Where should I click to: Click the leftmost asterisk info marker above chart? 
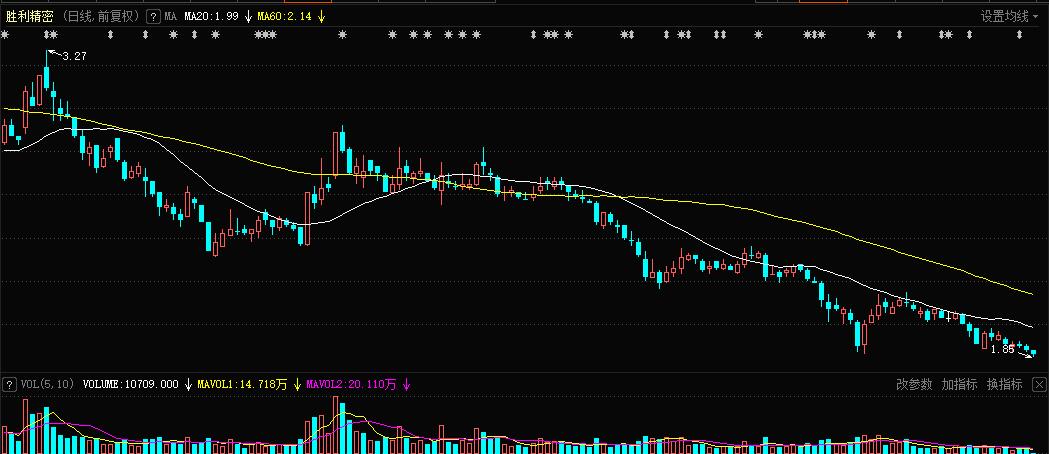[x=5, y=34]
